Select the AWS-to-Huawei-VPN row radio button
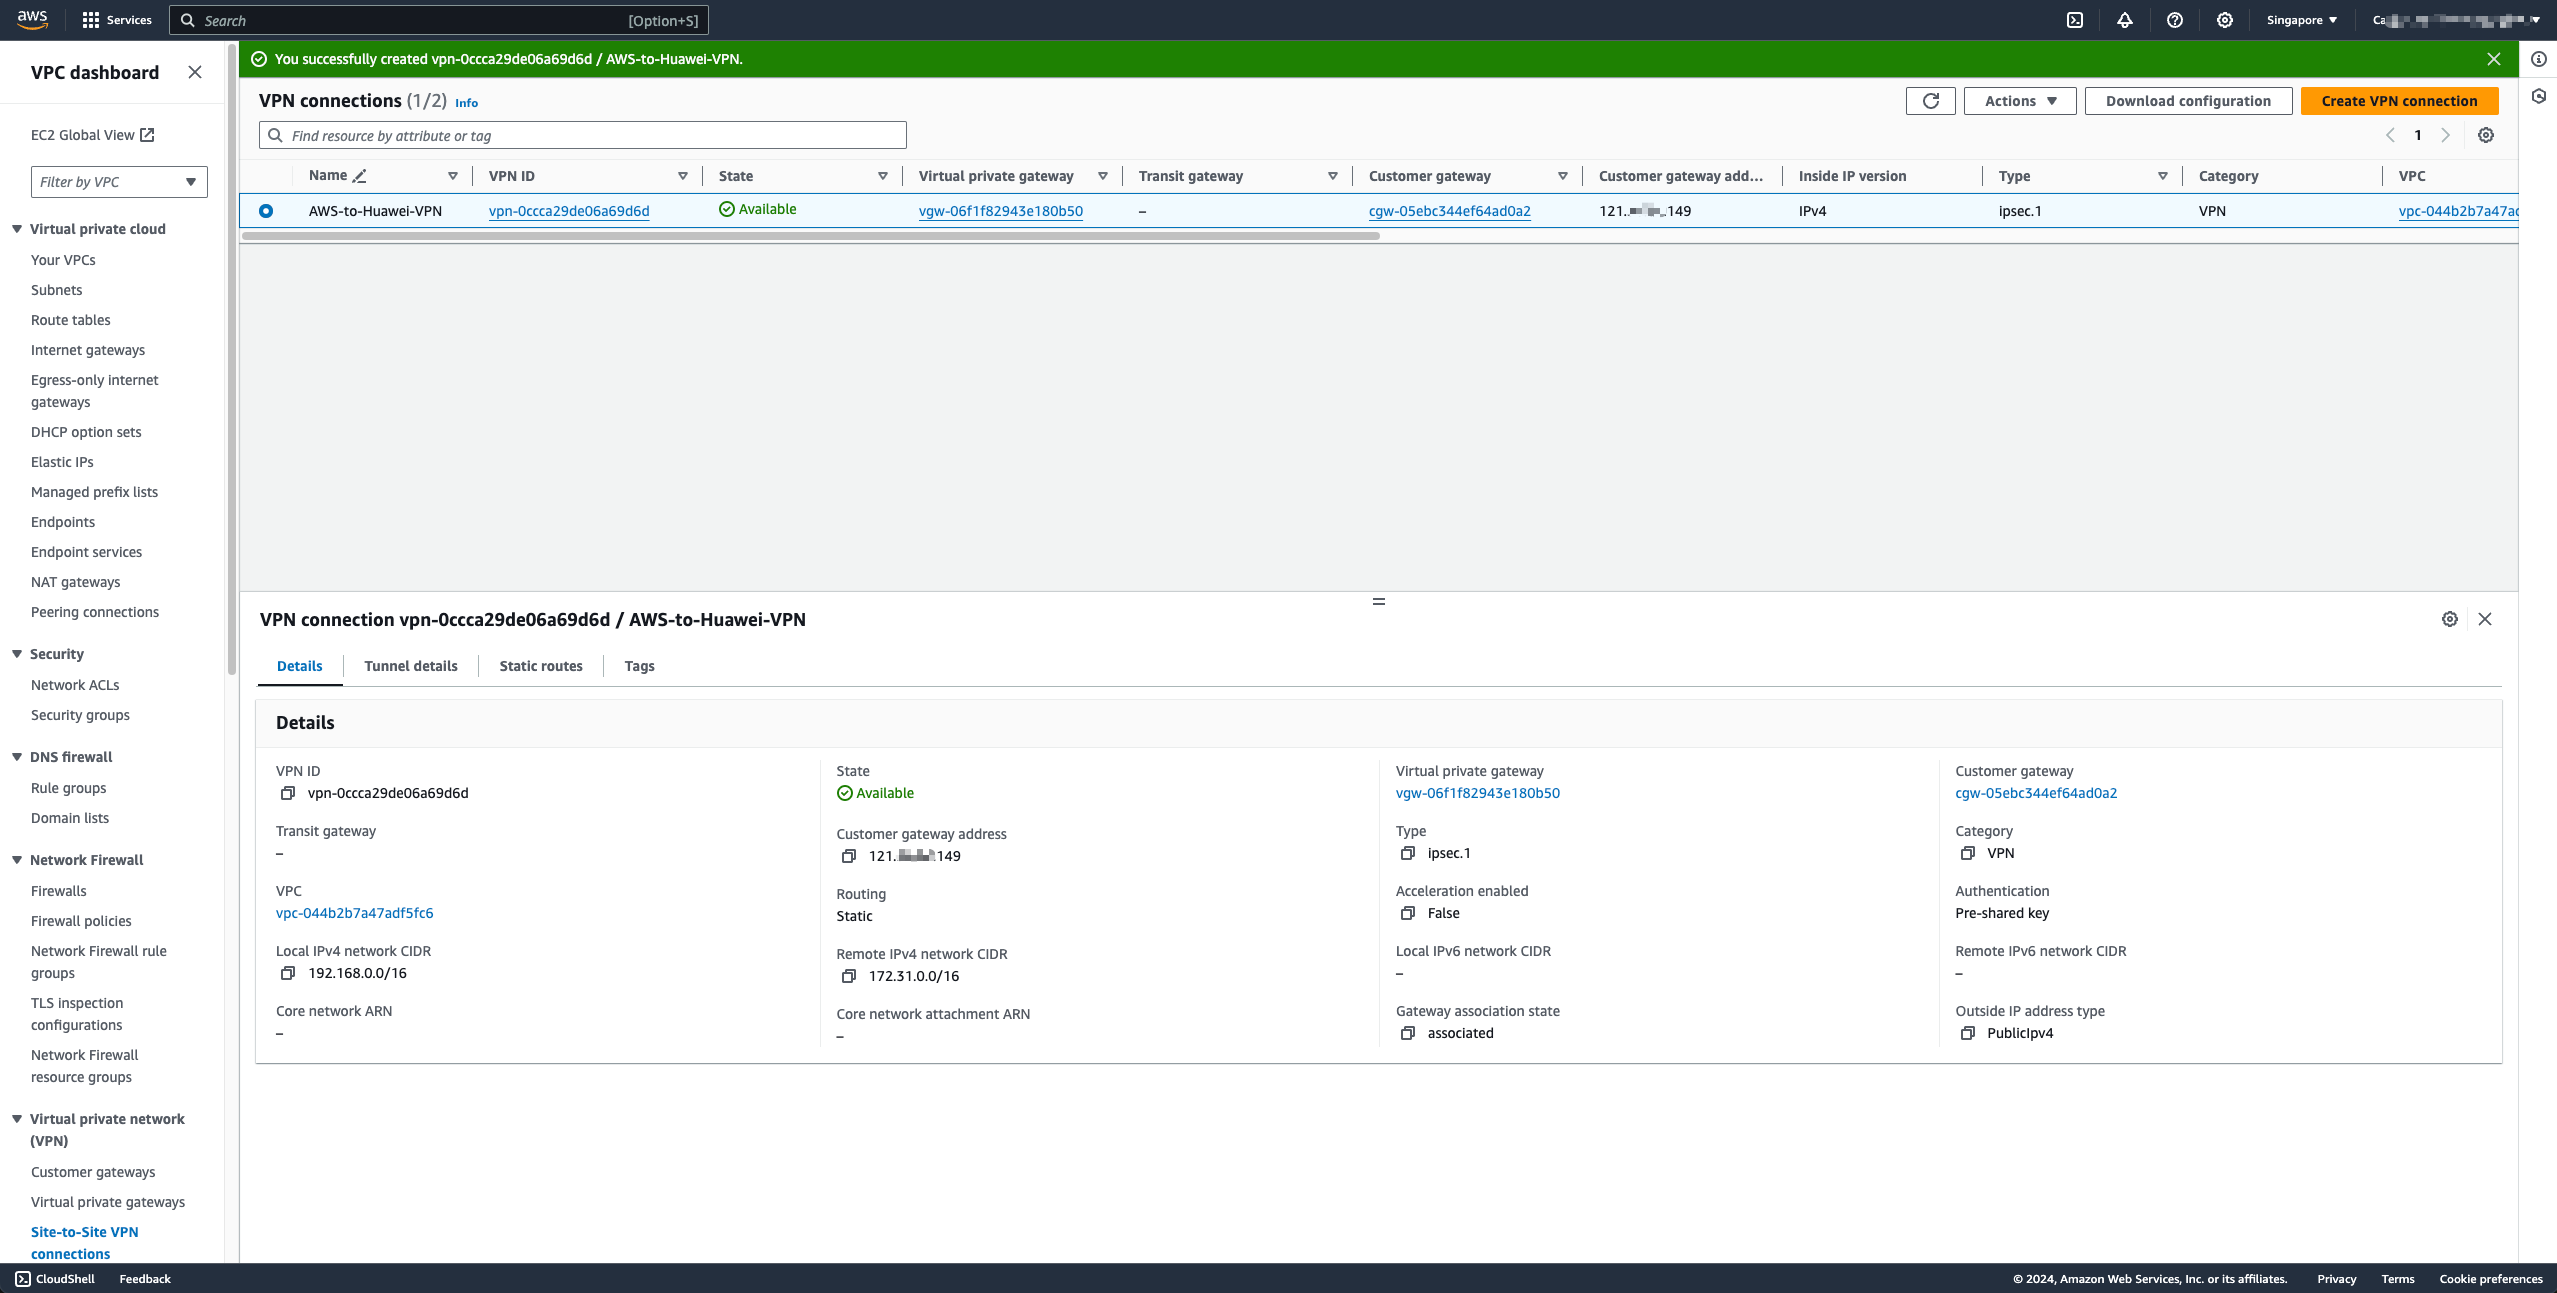This screenshot has width=2557, height=1293. 266,211
